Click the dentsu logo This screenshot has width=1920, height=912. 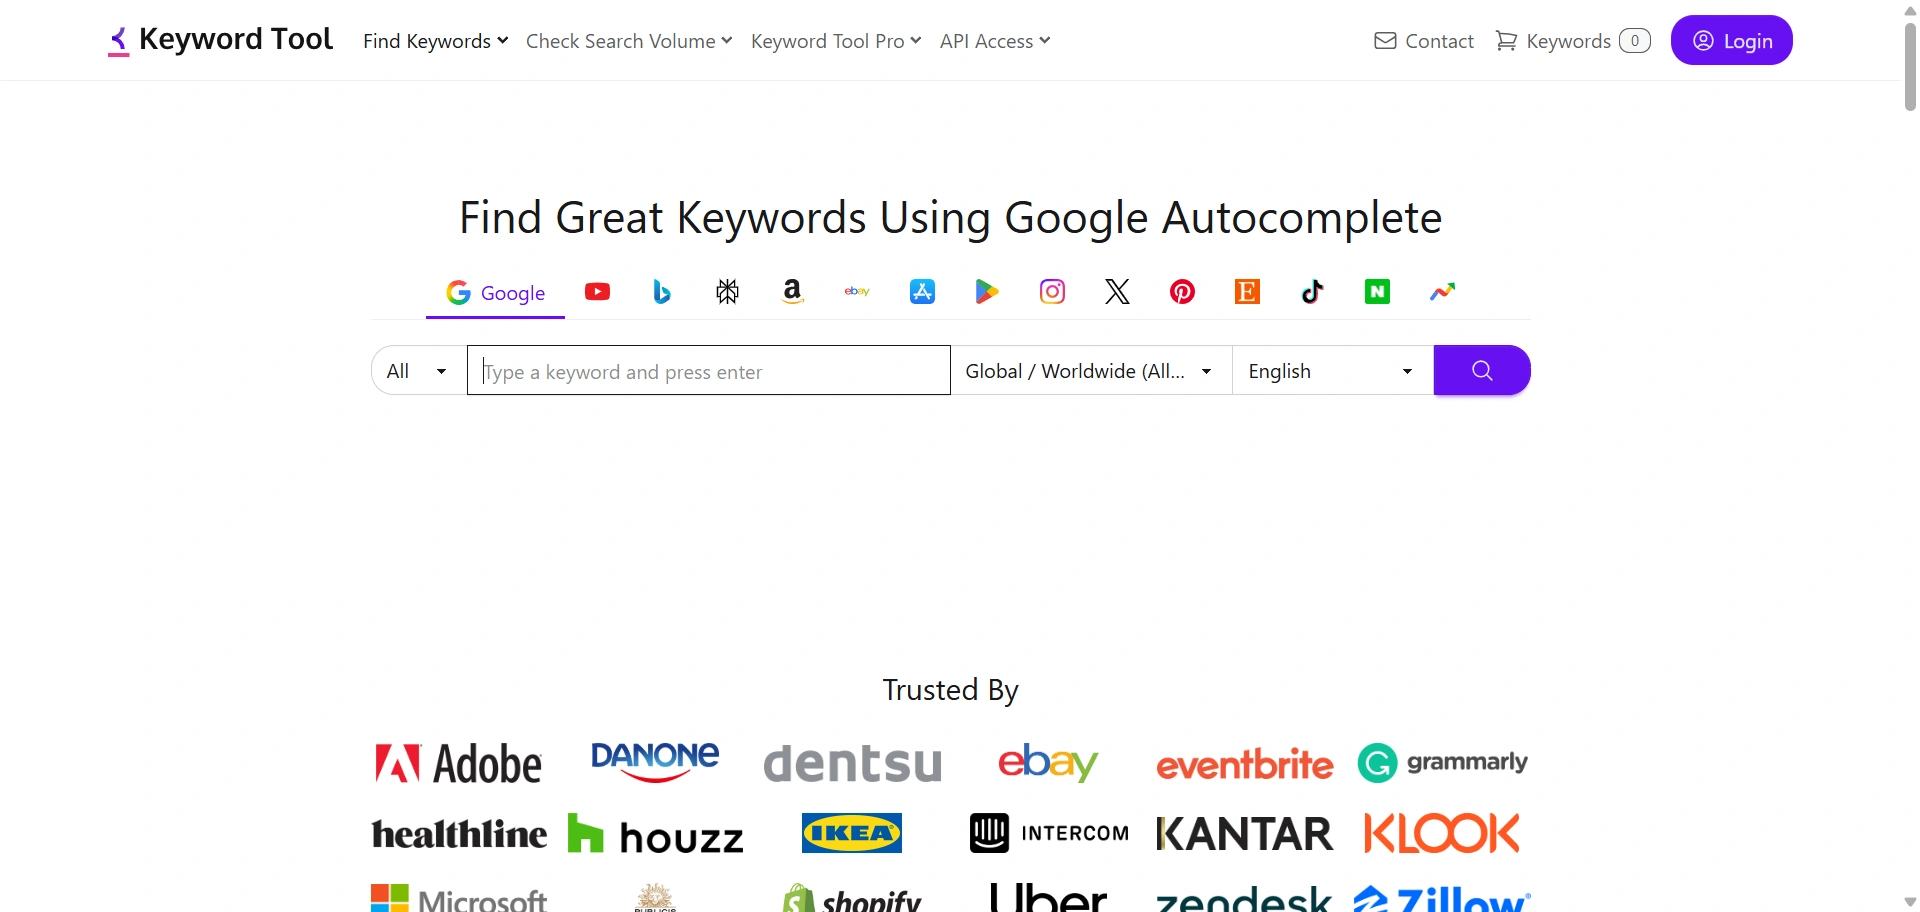coord(853,764)
